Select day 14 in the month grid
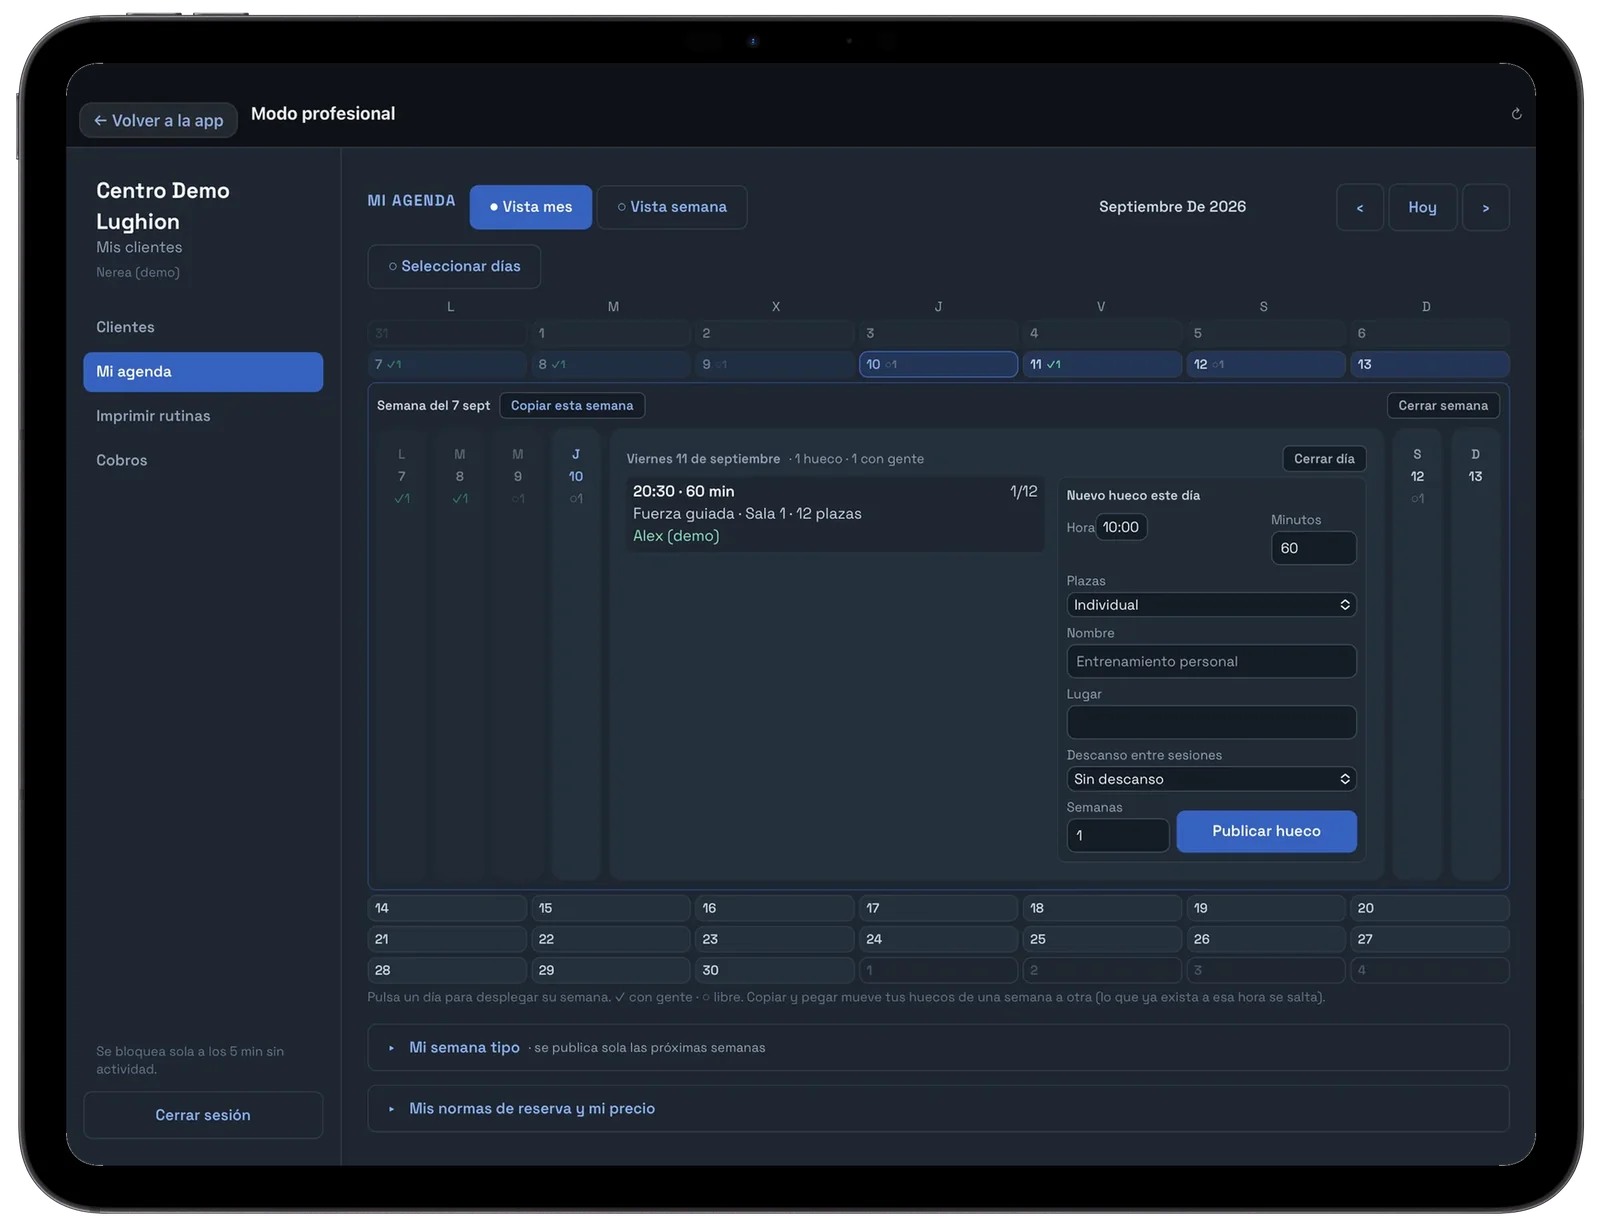Viewport: 1600px width, 1226px height. [x=447, y=908]
